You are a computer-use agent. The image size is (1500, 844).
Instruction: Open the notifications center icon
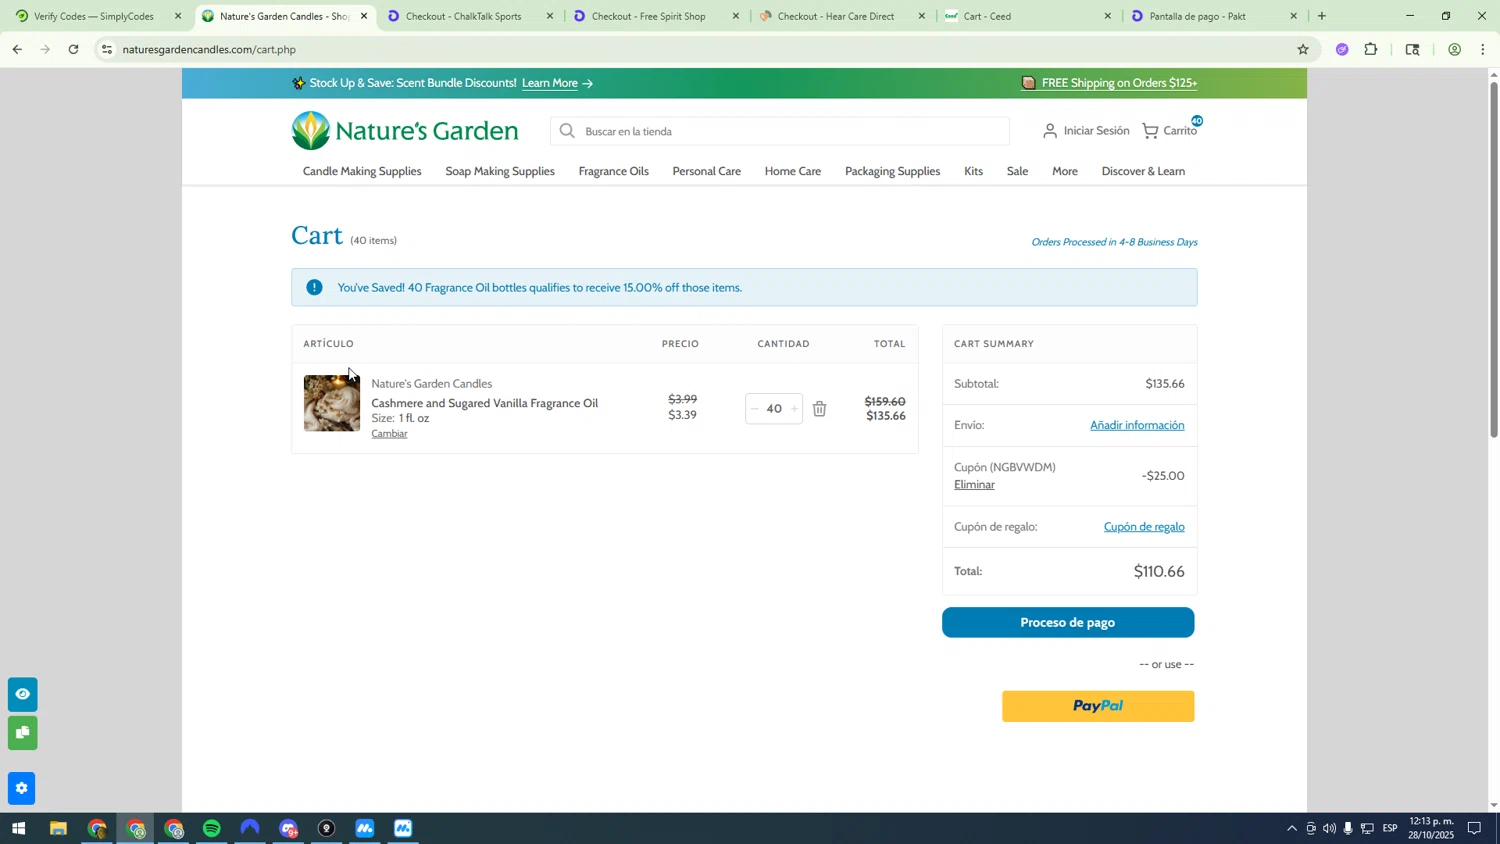pyautogui.click(x=1474, y=829)
